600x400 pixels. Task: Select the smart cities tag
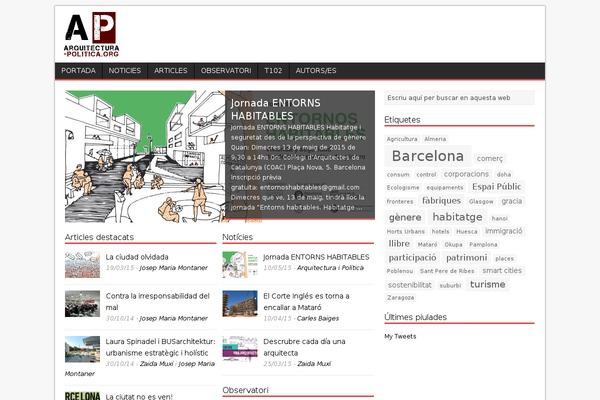[x=502, y=271]
